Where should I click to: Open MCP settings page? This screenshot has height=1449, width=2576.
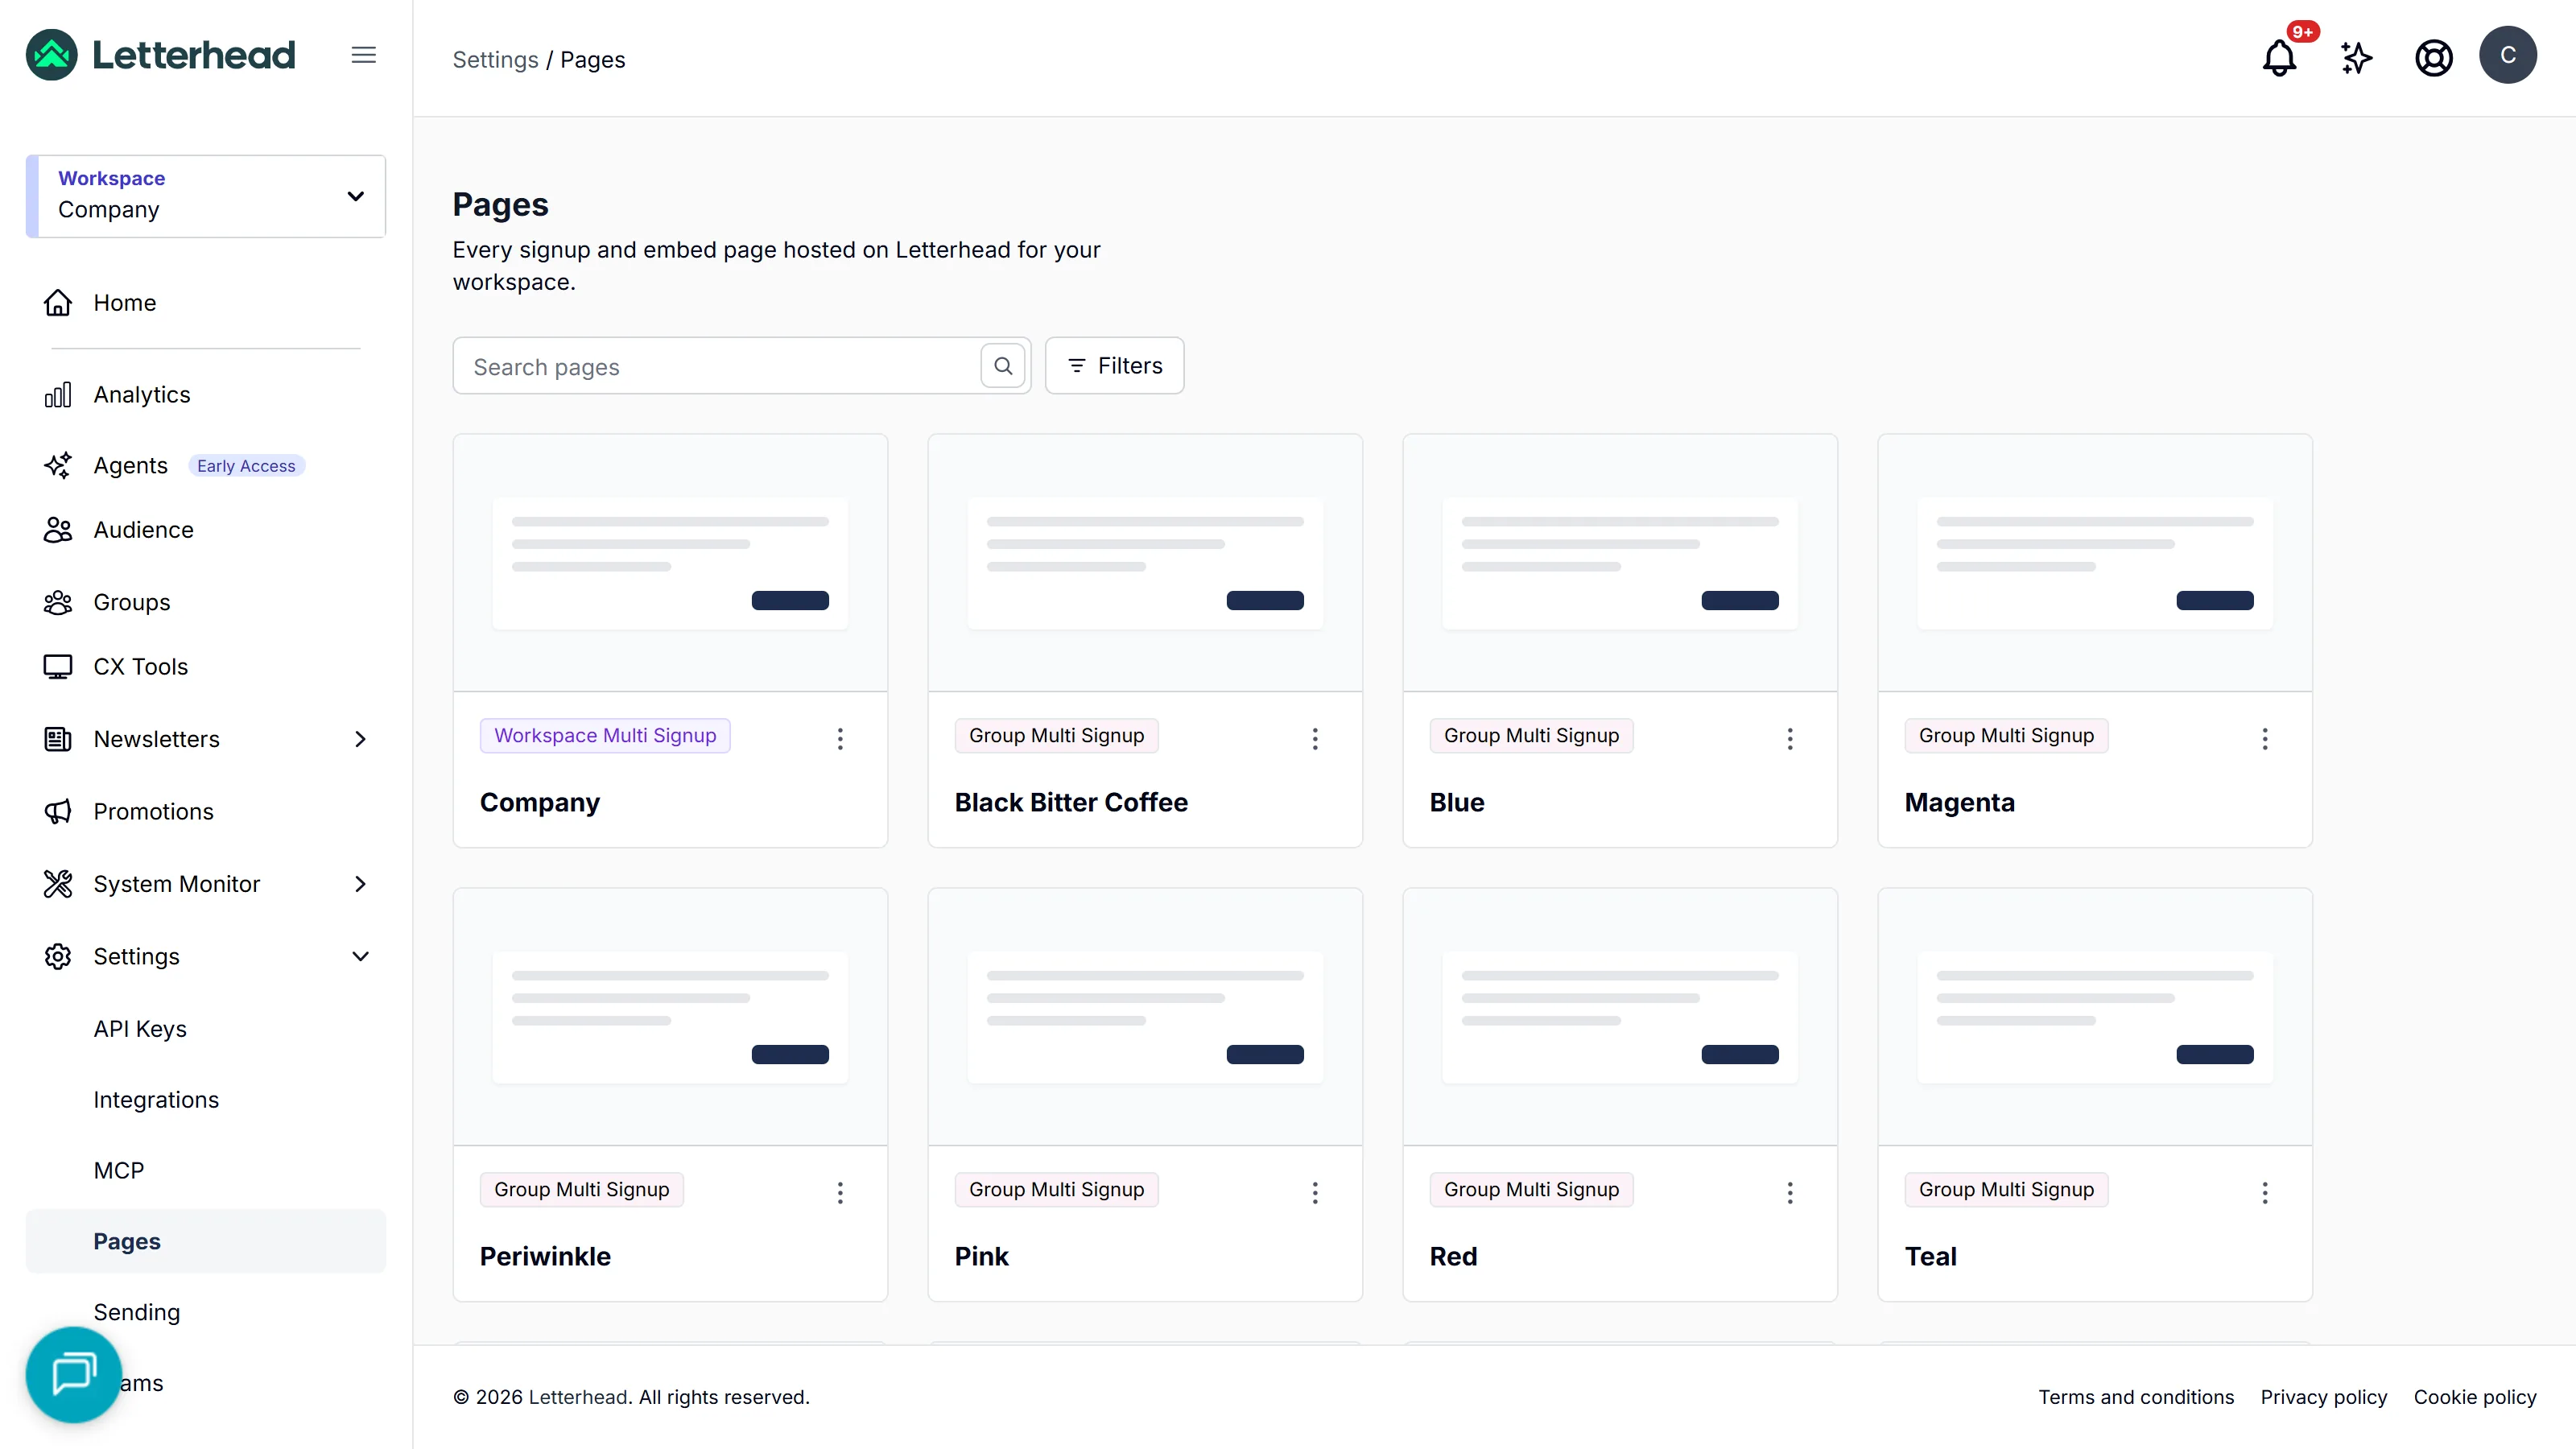(x=119, y=1170)
